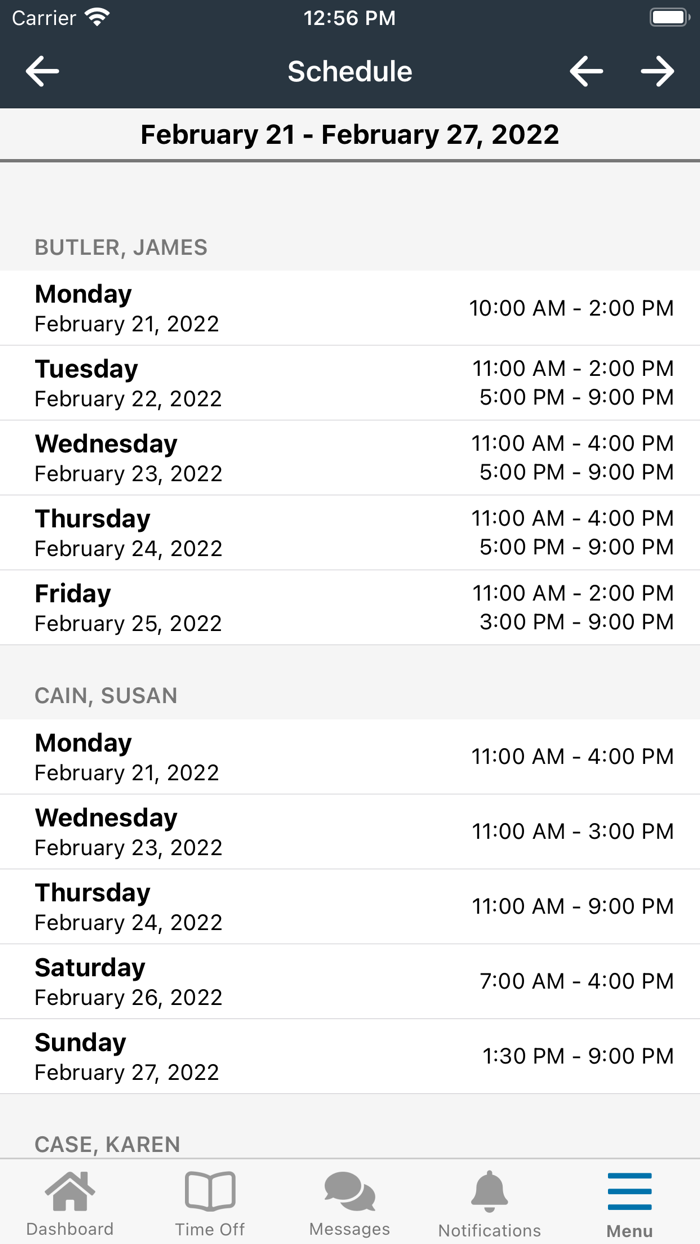
Task: Tap the 12:56 PM clock in status bar
Action: (x=349, y=17)
